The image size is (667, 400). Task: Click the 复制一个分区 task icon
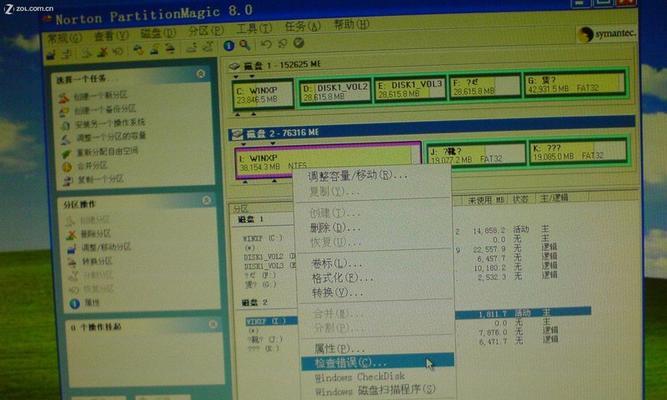[x=67, y=181]
